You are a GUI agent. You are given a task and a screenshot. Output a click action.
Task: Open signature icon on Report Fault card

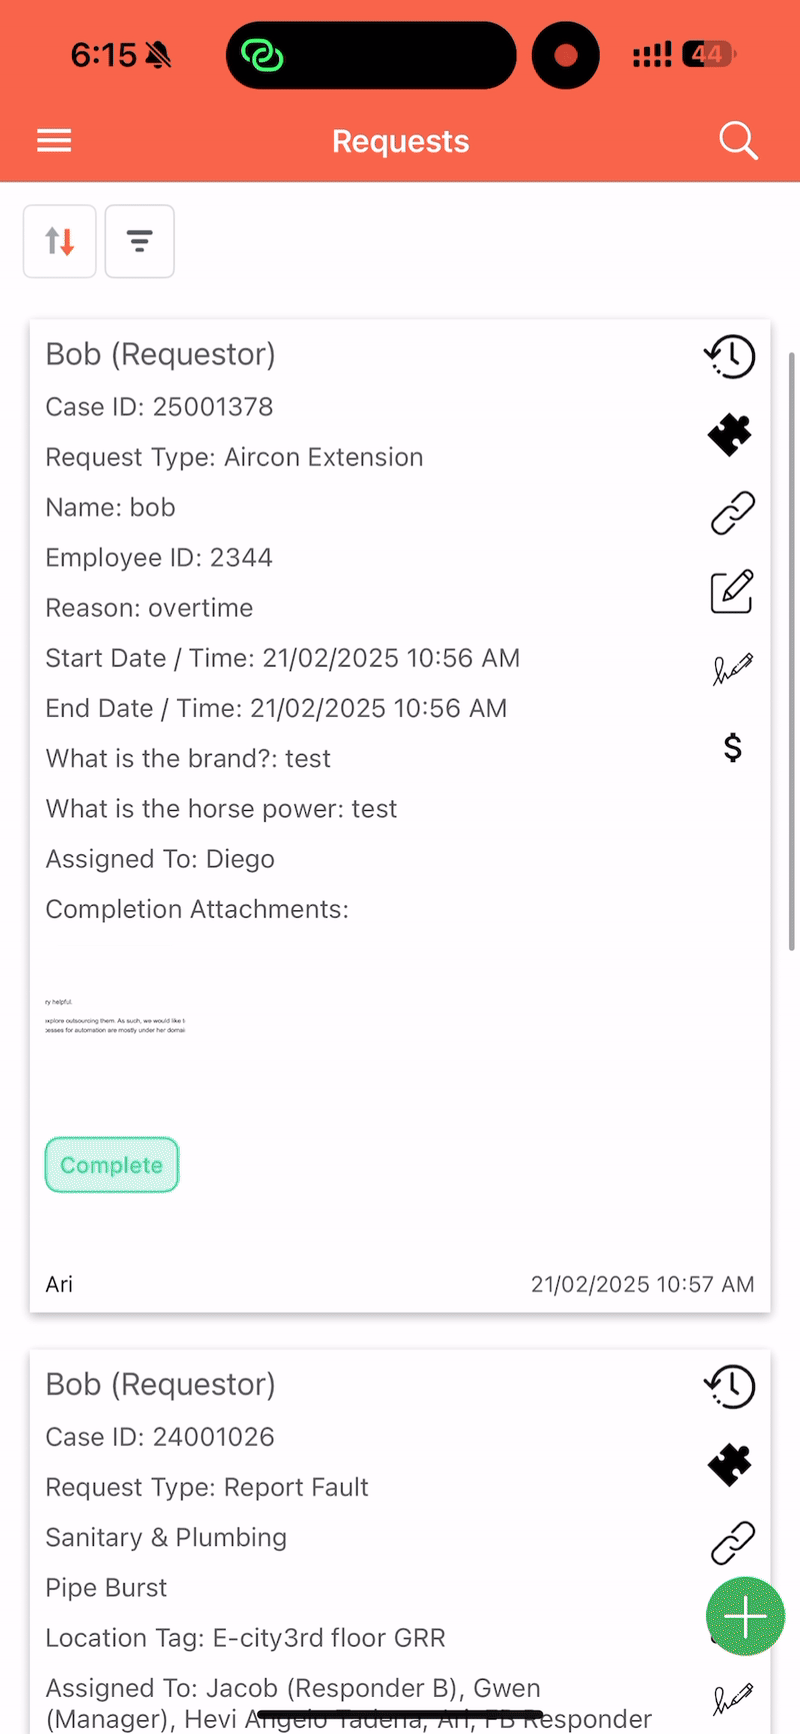tap(732, 1697)
